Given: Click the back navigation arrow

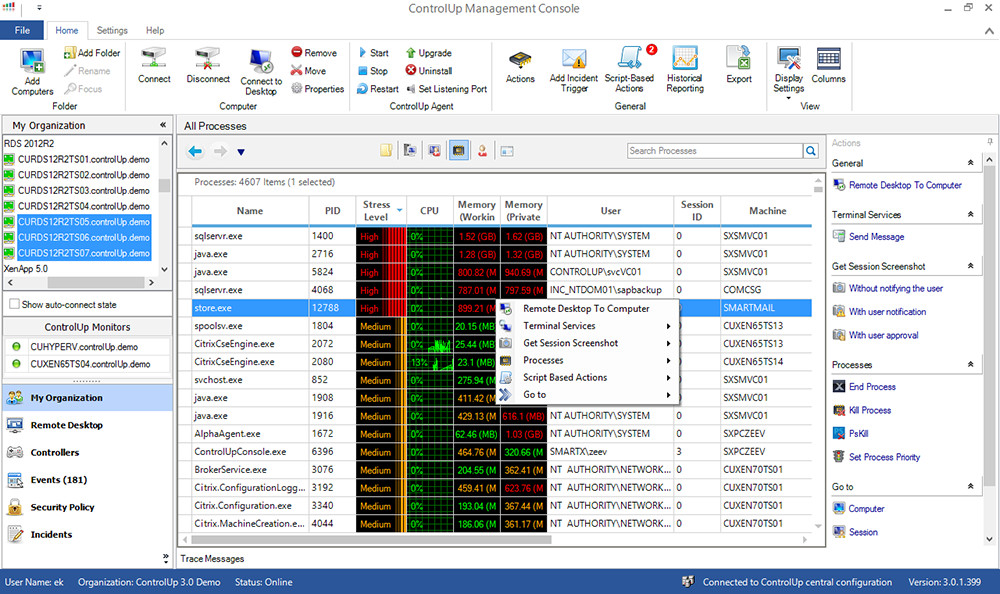Looking at the screenshot, I should pyautogui.click(x=195, y=151).
